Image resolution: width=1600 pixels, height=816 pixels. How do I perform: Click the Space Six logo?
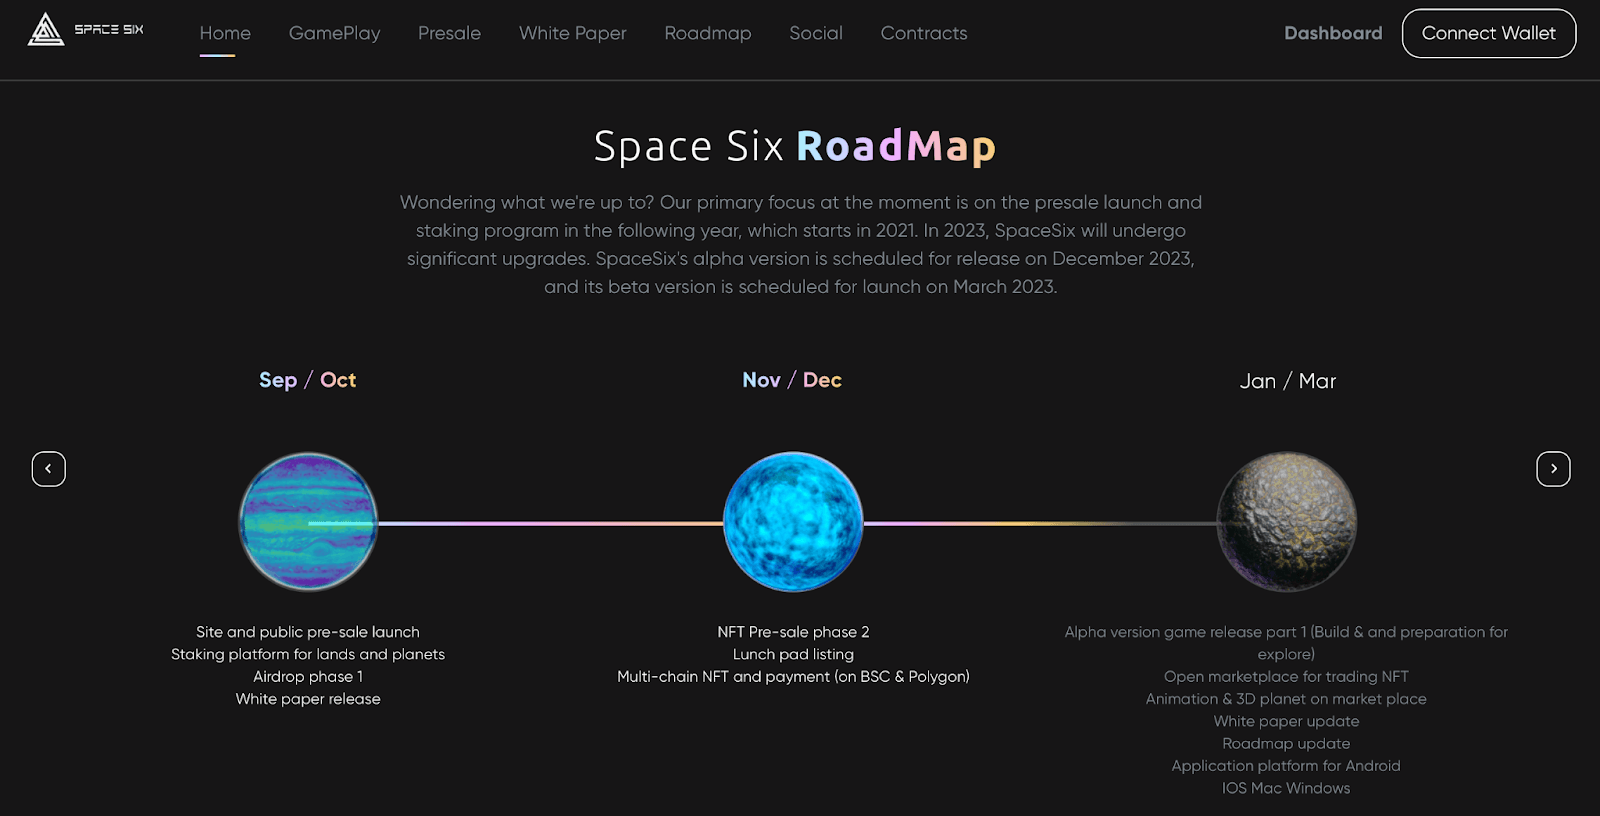click(x=85, y=30)
